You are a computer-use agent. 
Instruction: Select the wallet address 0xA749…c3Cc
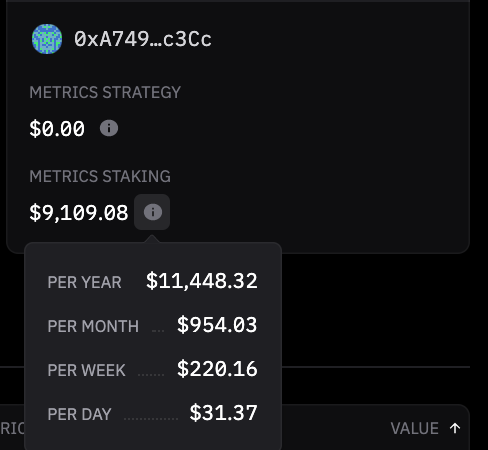[x=143, y=39]
